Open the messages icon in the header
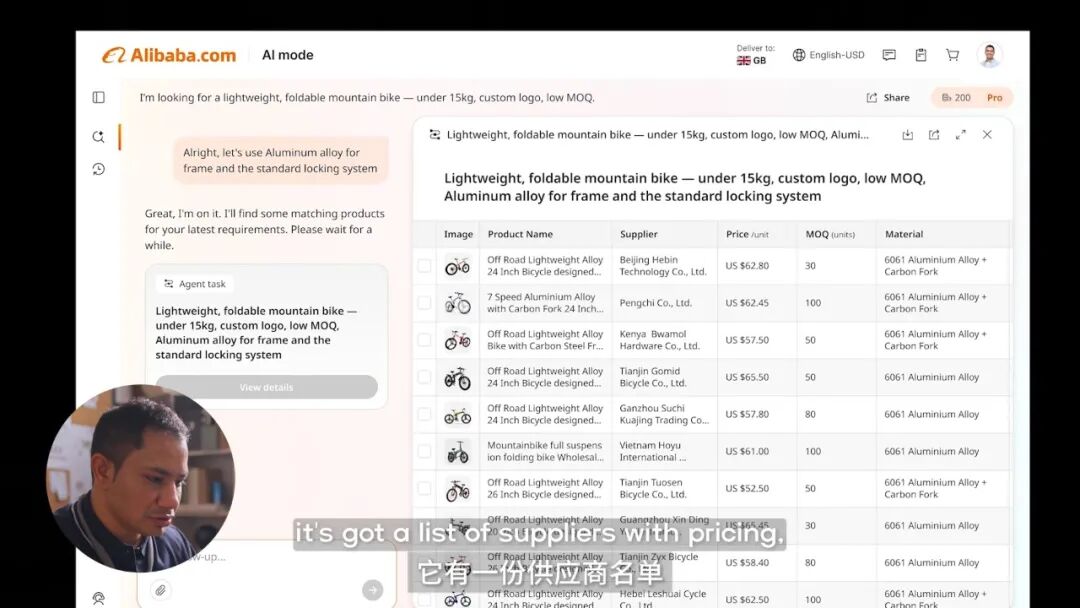This screenshot has width=1080, height=608. [x=889, y=55]
